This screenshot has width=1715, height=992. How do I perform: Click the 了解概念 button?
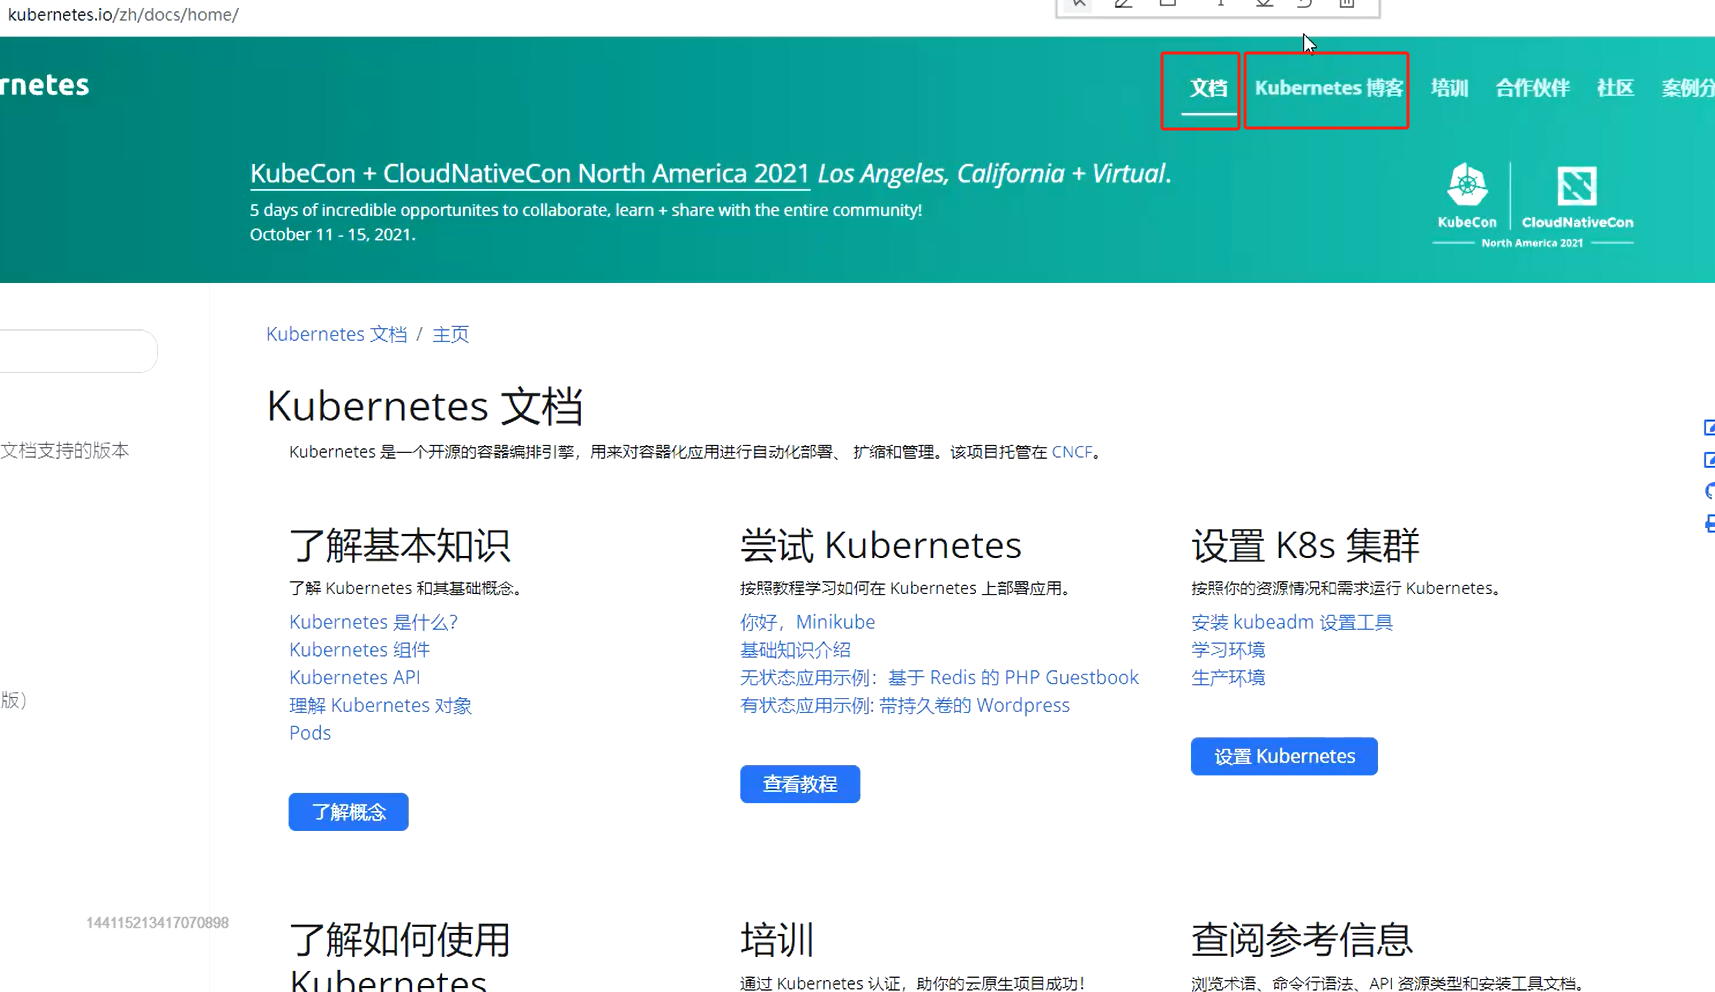(x=348, y=812)
